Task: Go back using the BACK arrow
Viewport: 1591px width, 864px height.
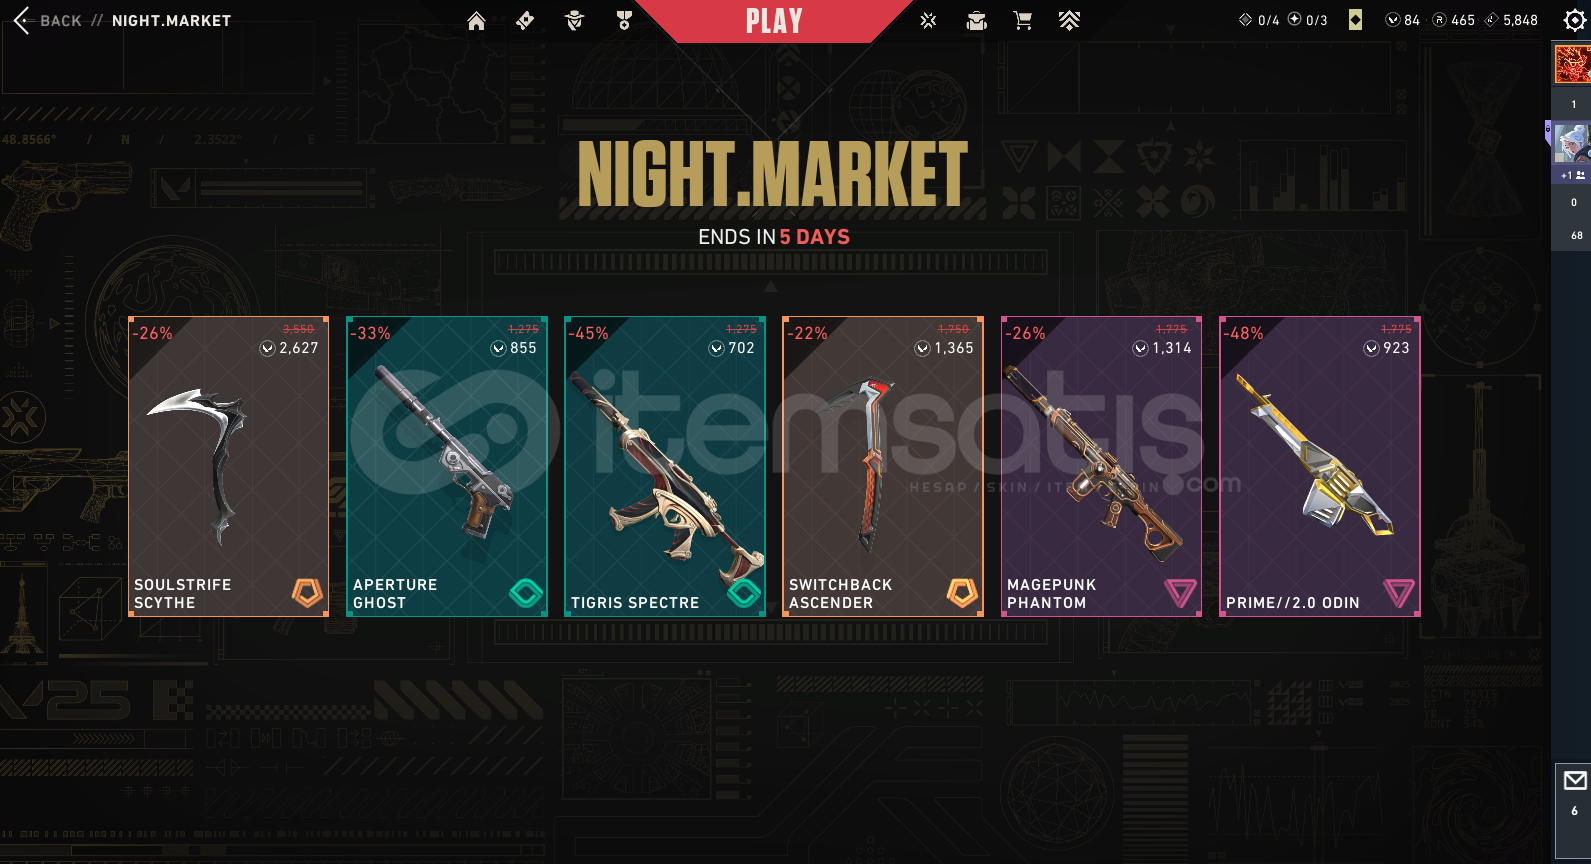Action: pos(47,20)
